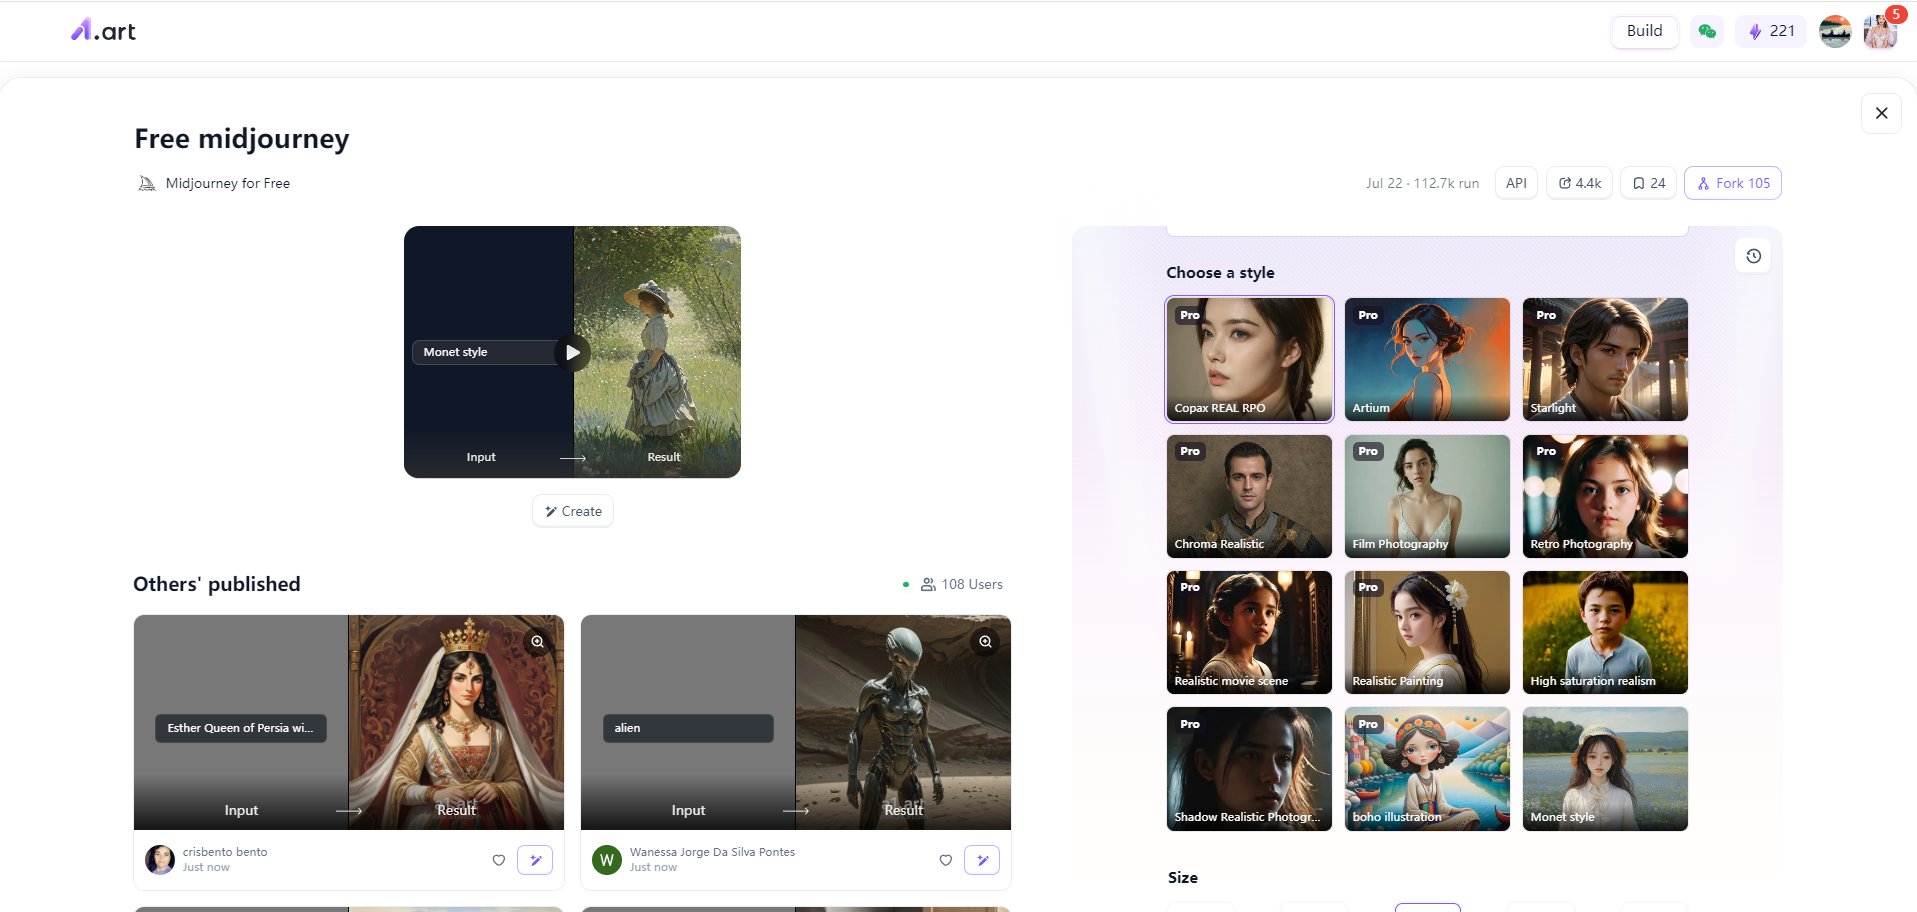Click the Free midjourney title

(x=242, y=138)
